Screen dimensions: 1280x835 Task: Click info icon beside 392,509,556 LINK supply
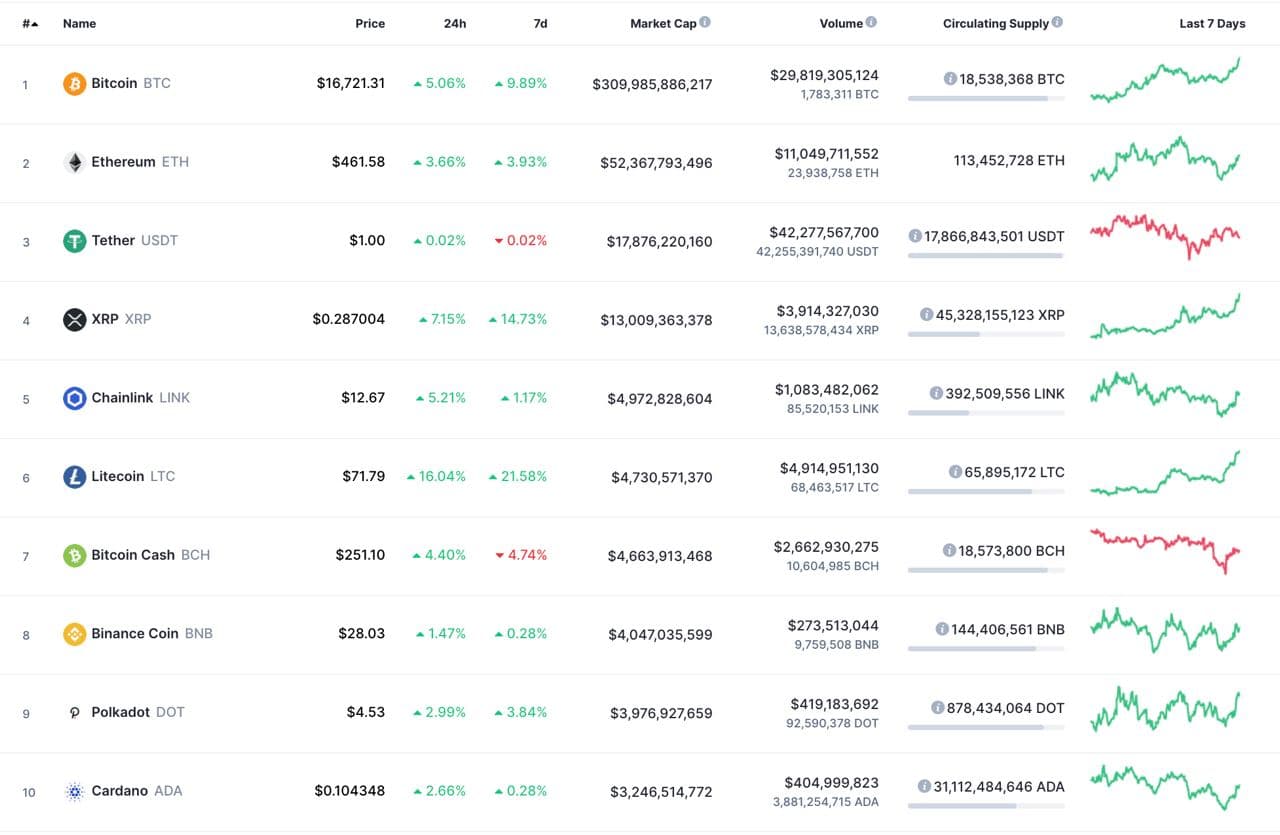(936, 393)
